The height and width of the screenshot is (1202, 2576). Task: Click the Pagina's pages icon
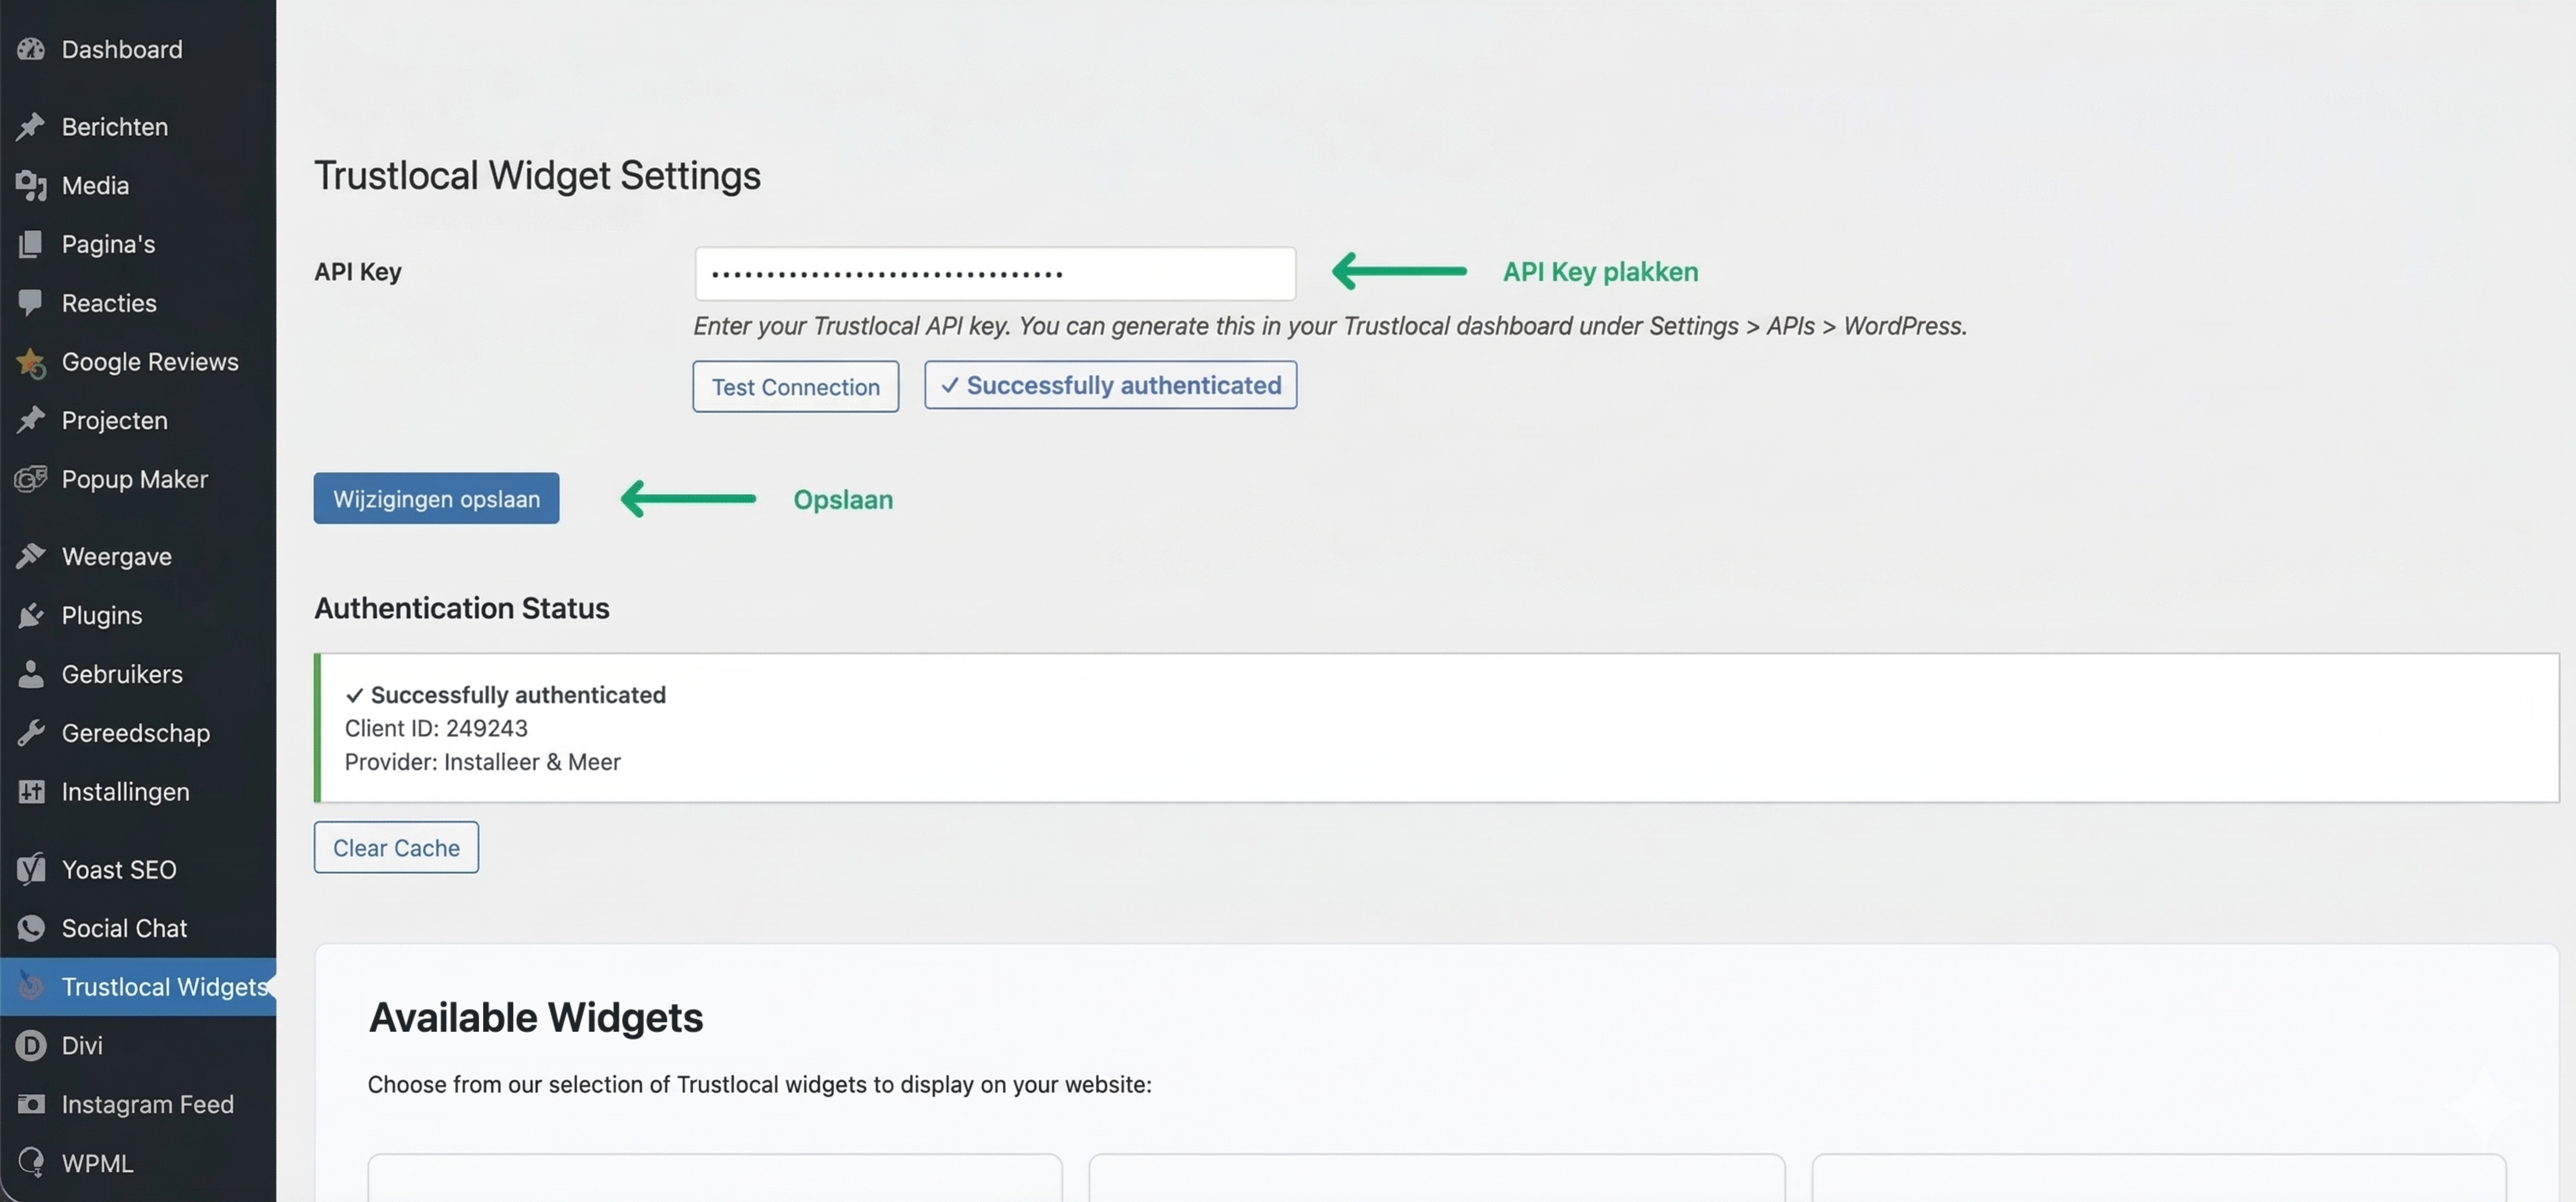coord(31,244)
